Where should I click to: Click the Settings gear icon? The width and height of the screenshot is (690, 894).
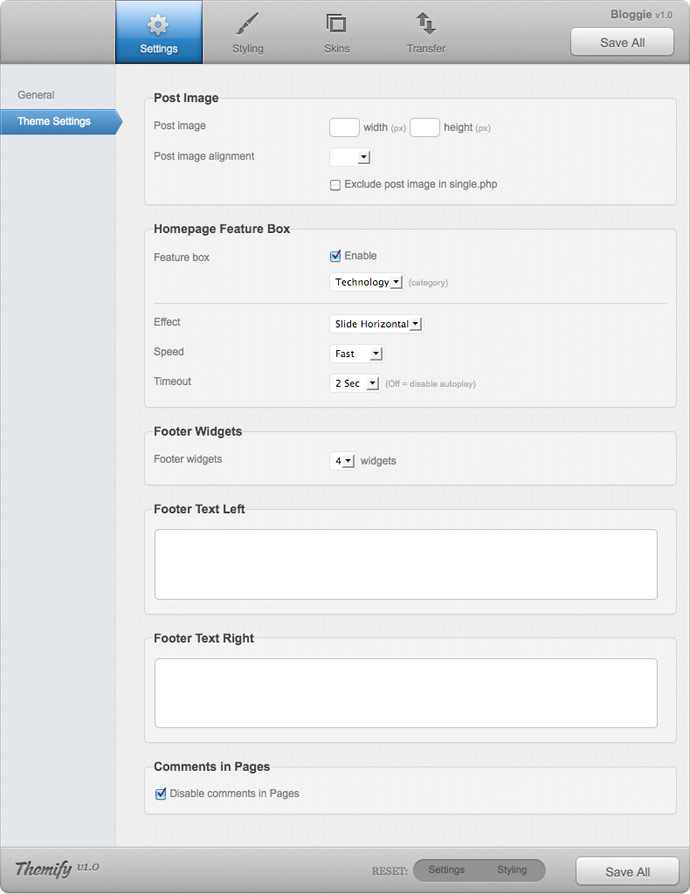158,25
